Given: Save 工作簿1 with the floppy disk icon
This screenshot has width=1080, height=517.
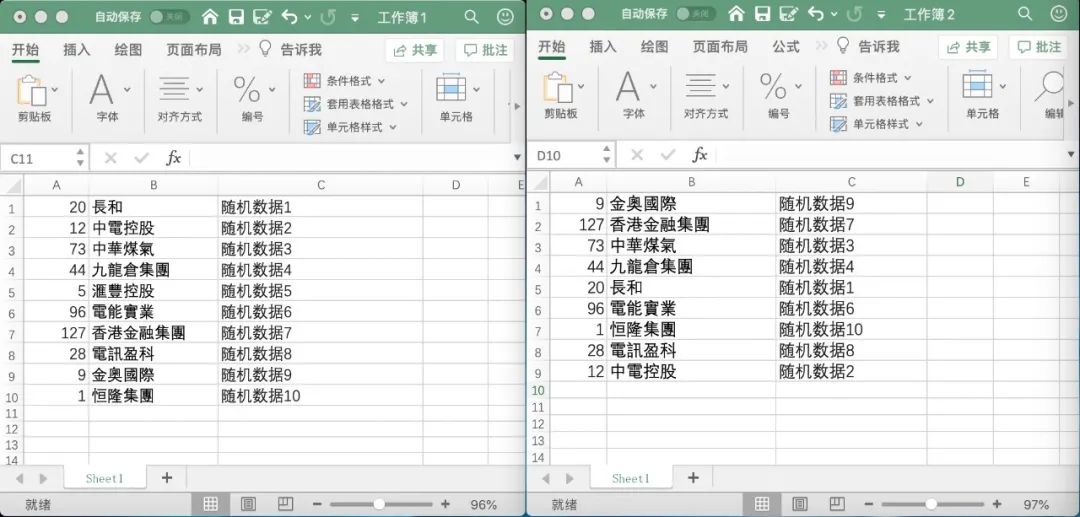Looking at the screenshot, I should (236, 17).
